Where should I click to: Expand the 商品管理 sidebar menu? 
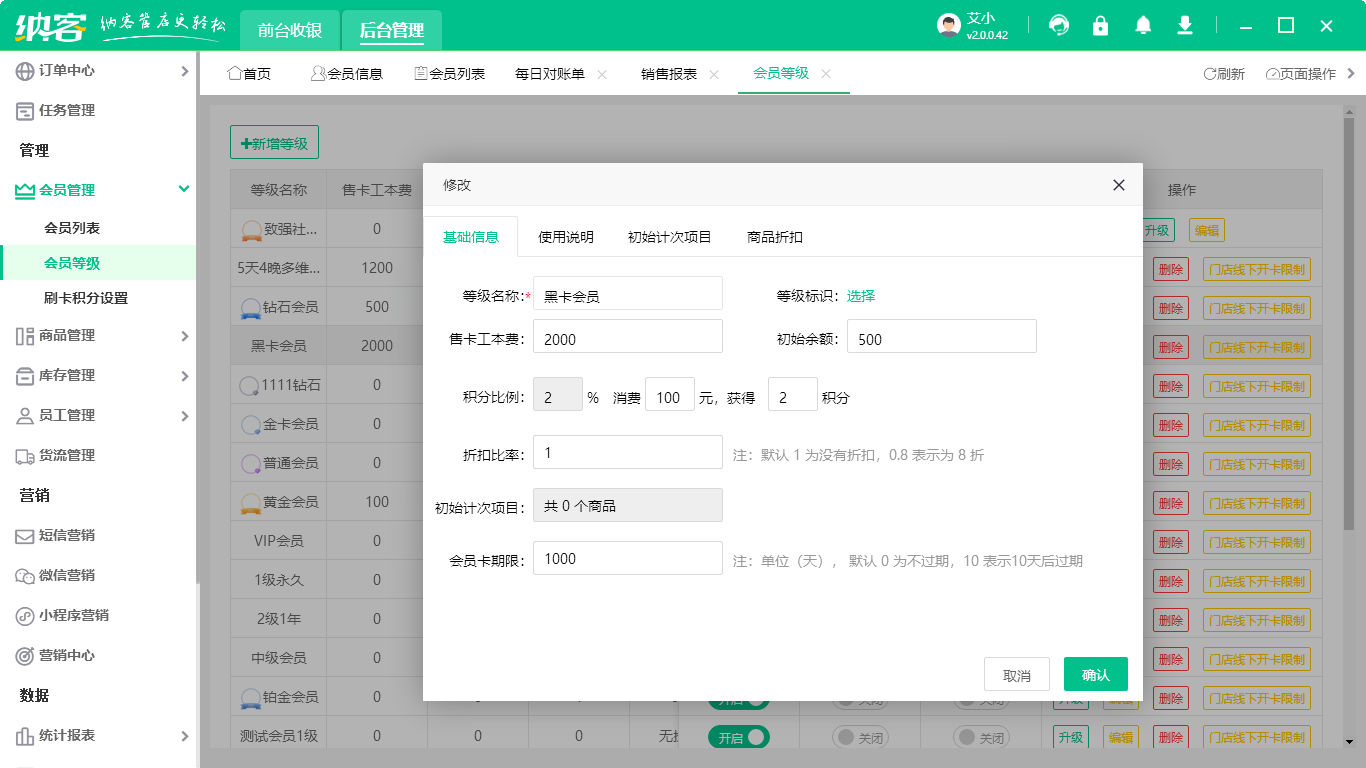[x=90, y=337]
